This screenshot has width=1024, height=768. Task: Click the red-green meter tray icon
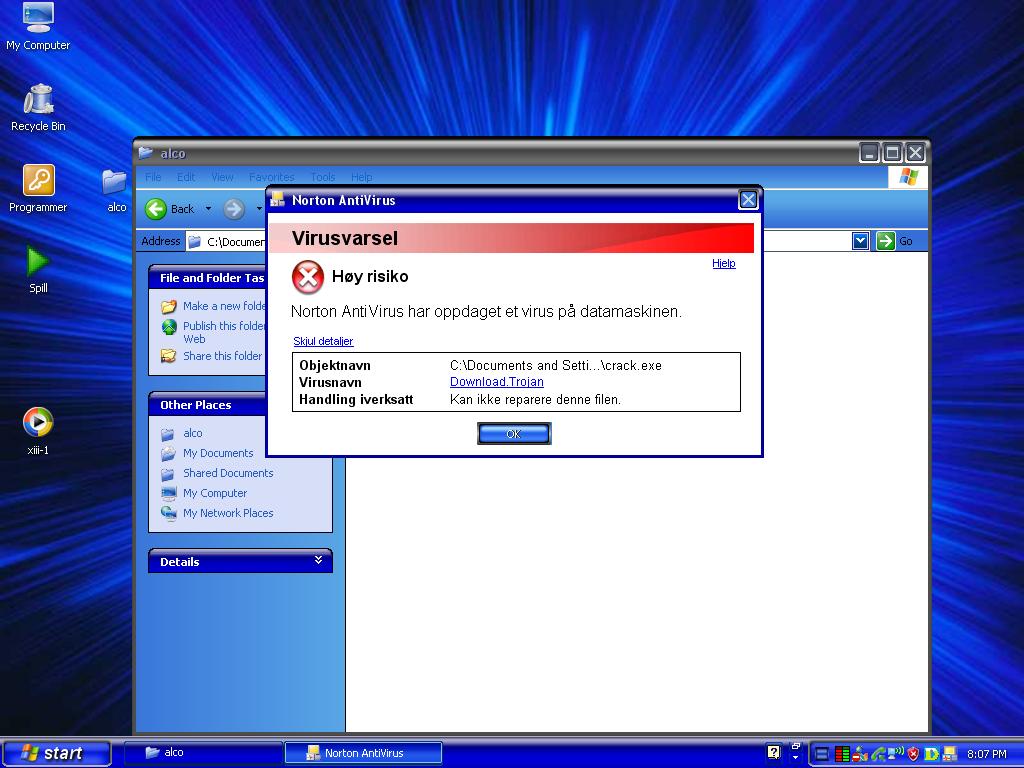click(842, 754)
